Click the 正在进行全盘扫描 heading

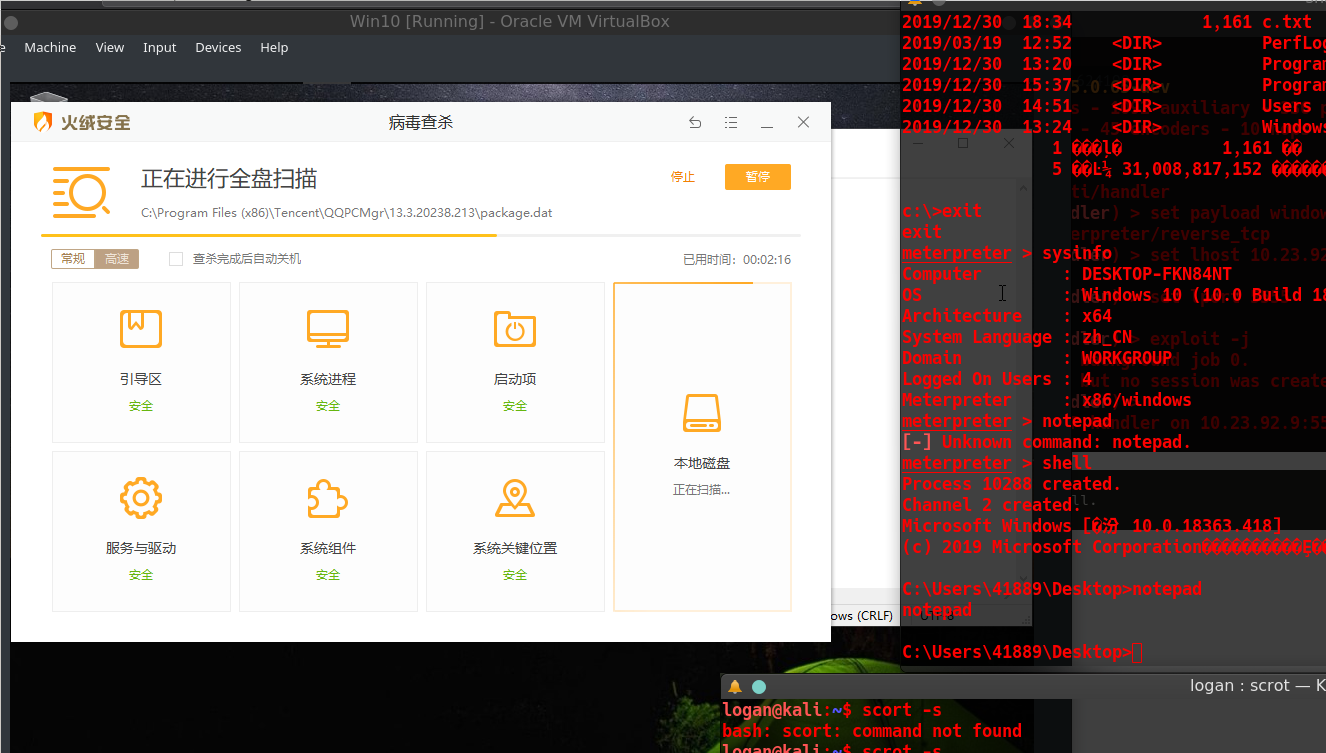pos(229,179)
